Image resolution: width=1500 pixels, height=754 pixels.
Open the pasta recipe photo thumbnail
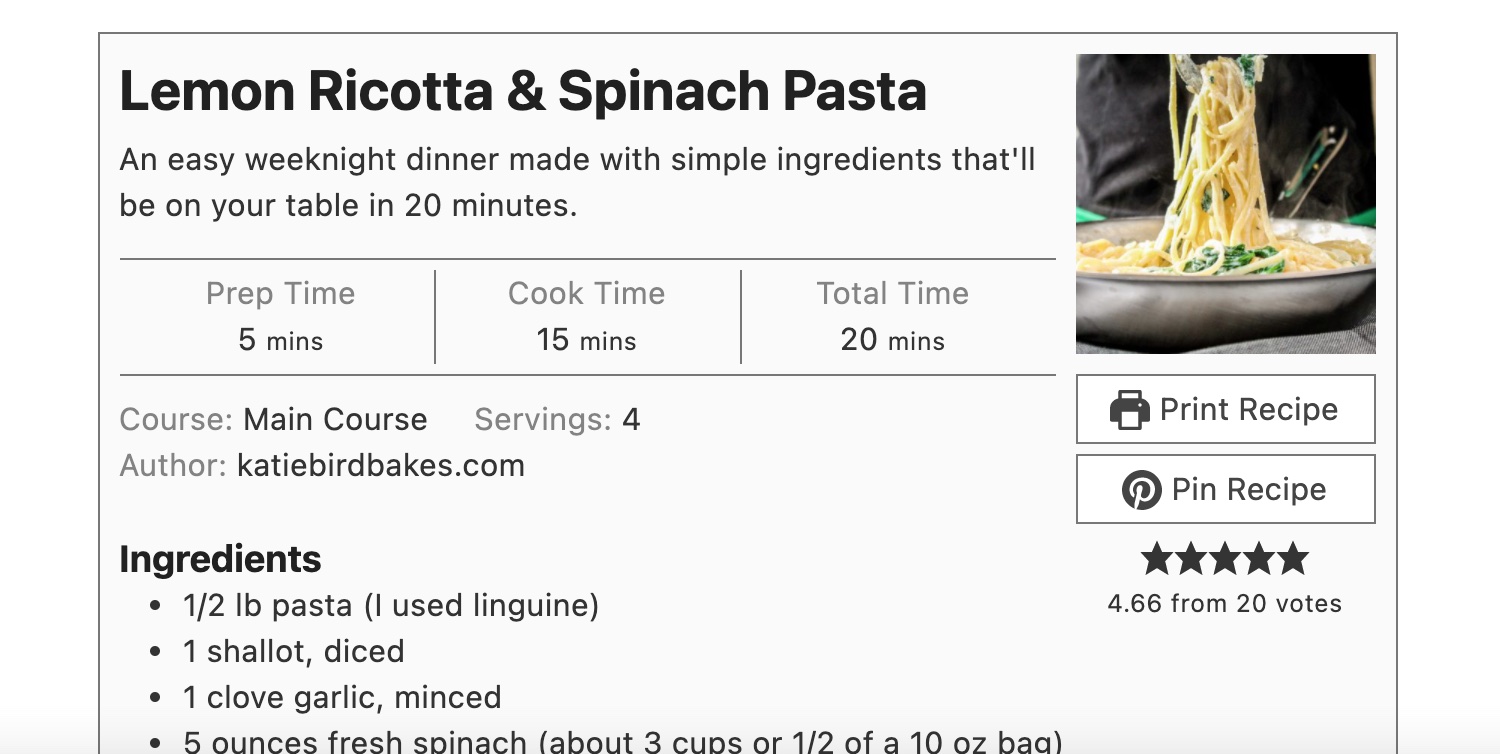point(1226,204)
